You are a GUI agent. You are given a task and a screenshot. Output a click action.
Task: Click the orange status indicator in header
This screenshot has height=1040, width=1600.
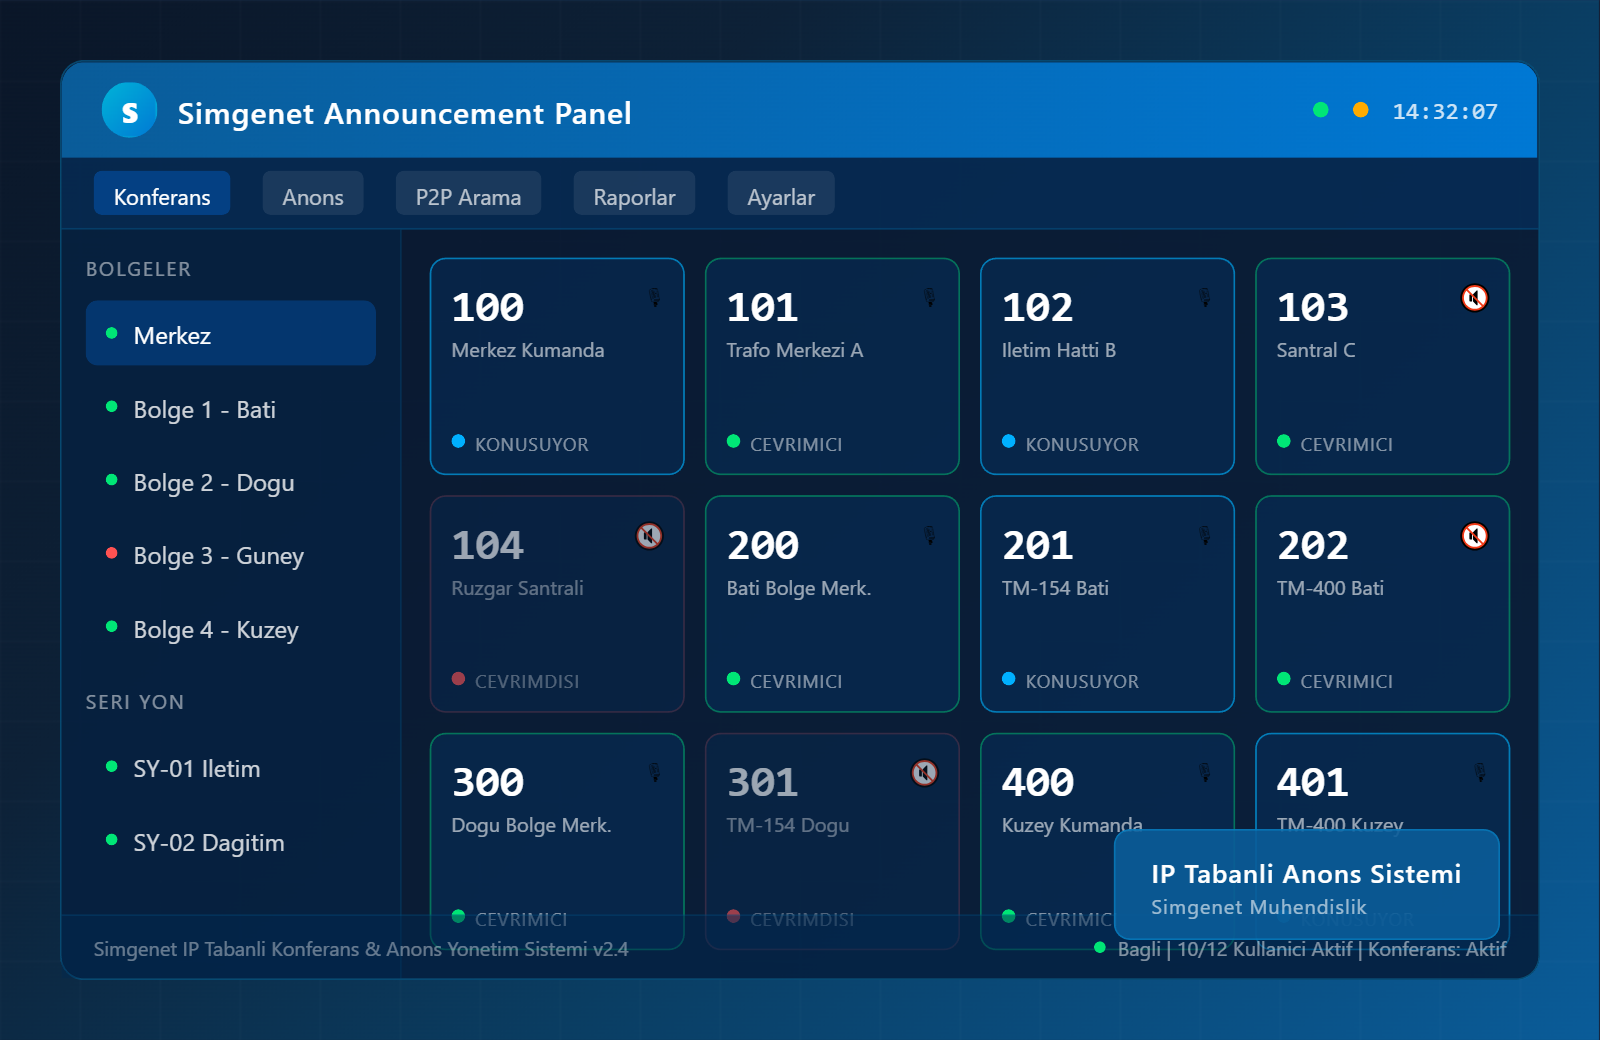pos(1360,111)
